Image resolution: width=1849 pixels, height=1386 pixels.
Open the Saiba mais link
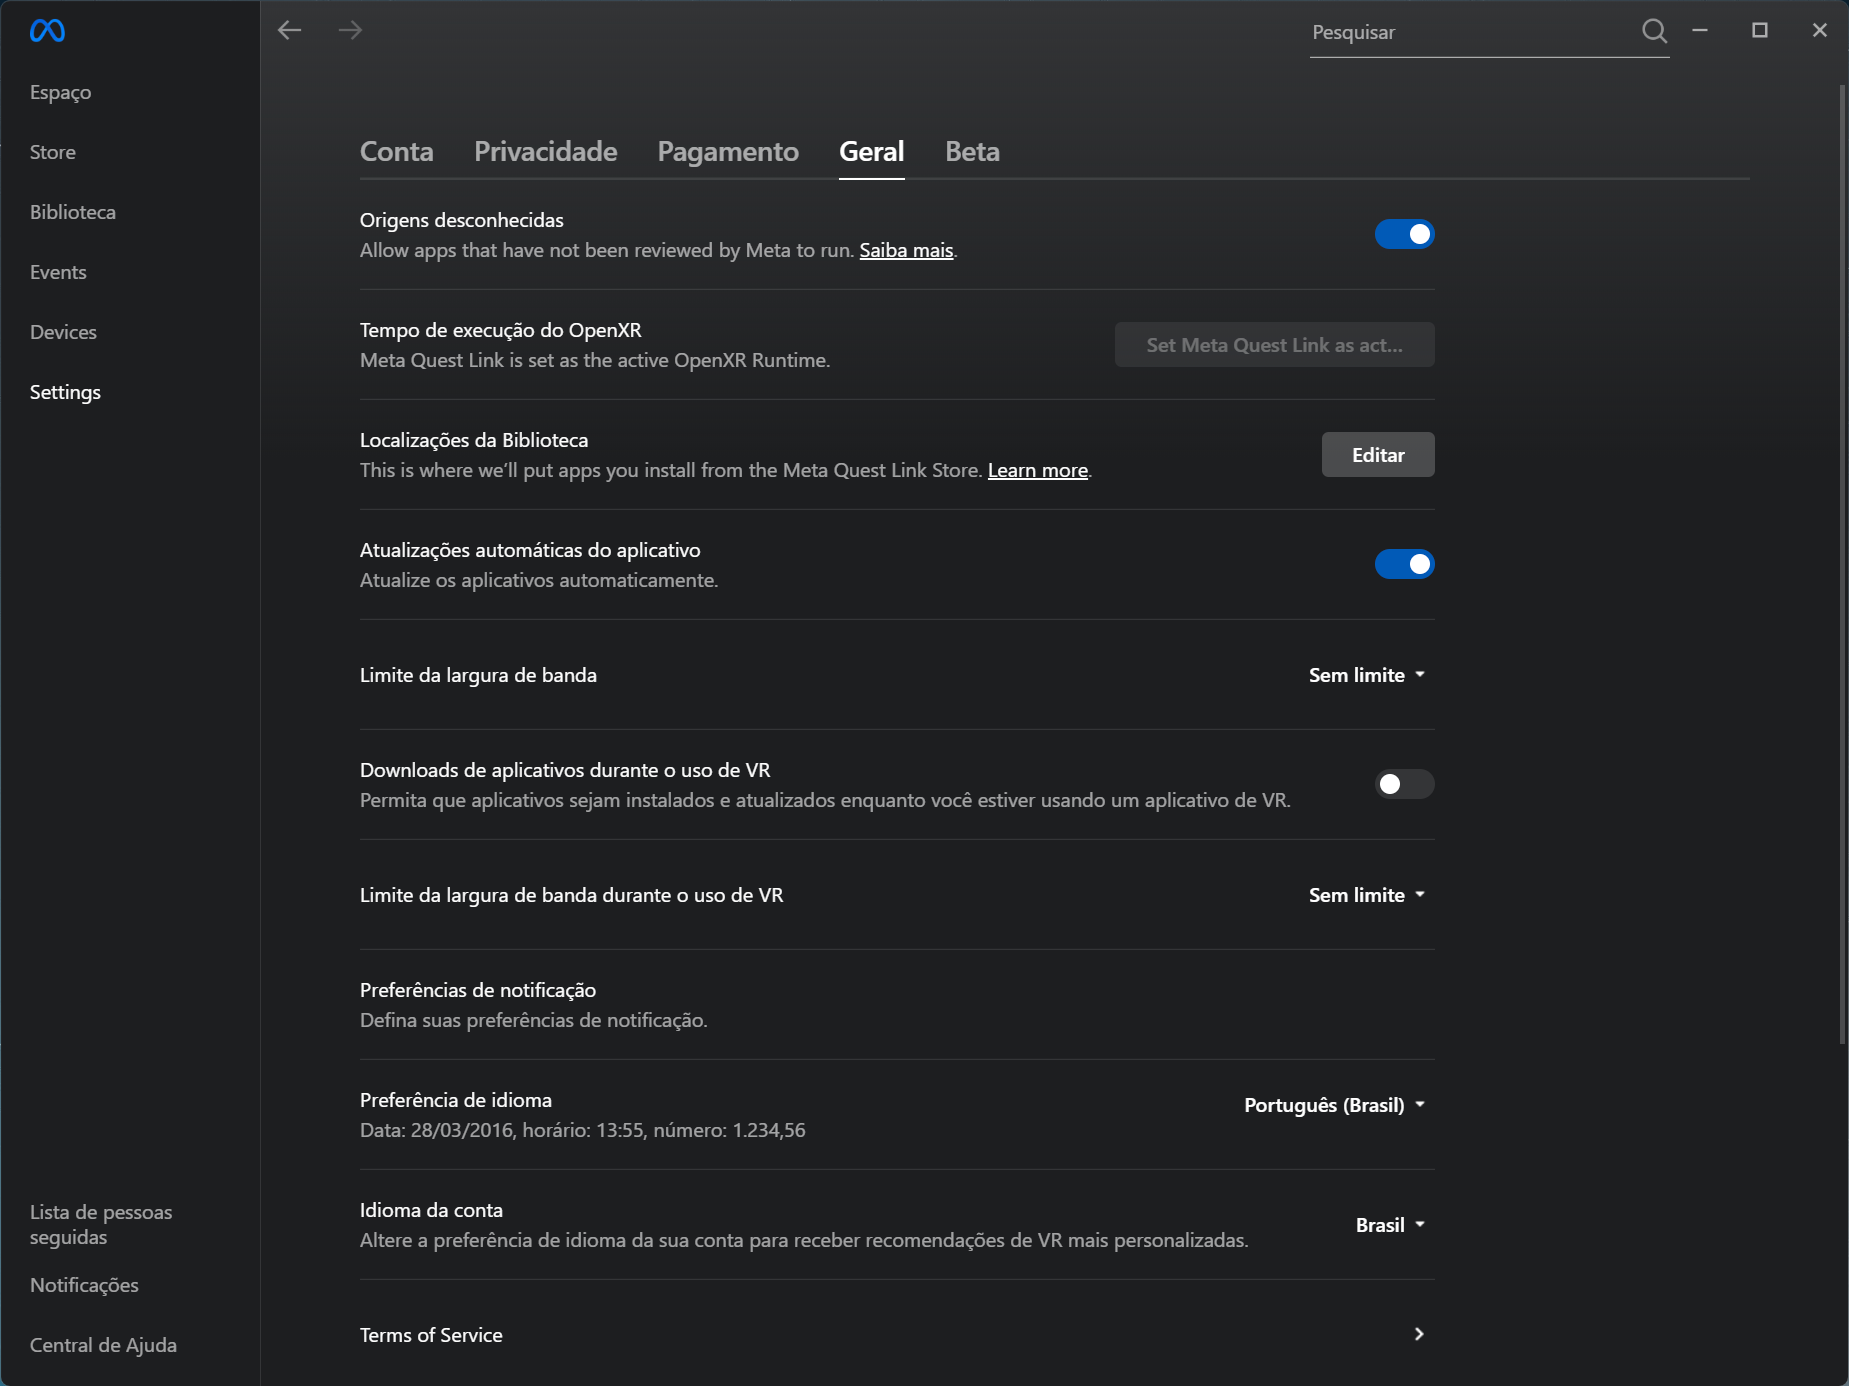[x=906, y=250]
